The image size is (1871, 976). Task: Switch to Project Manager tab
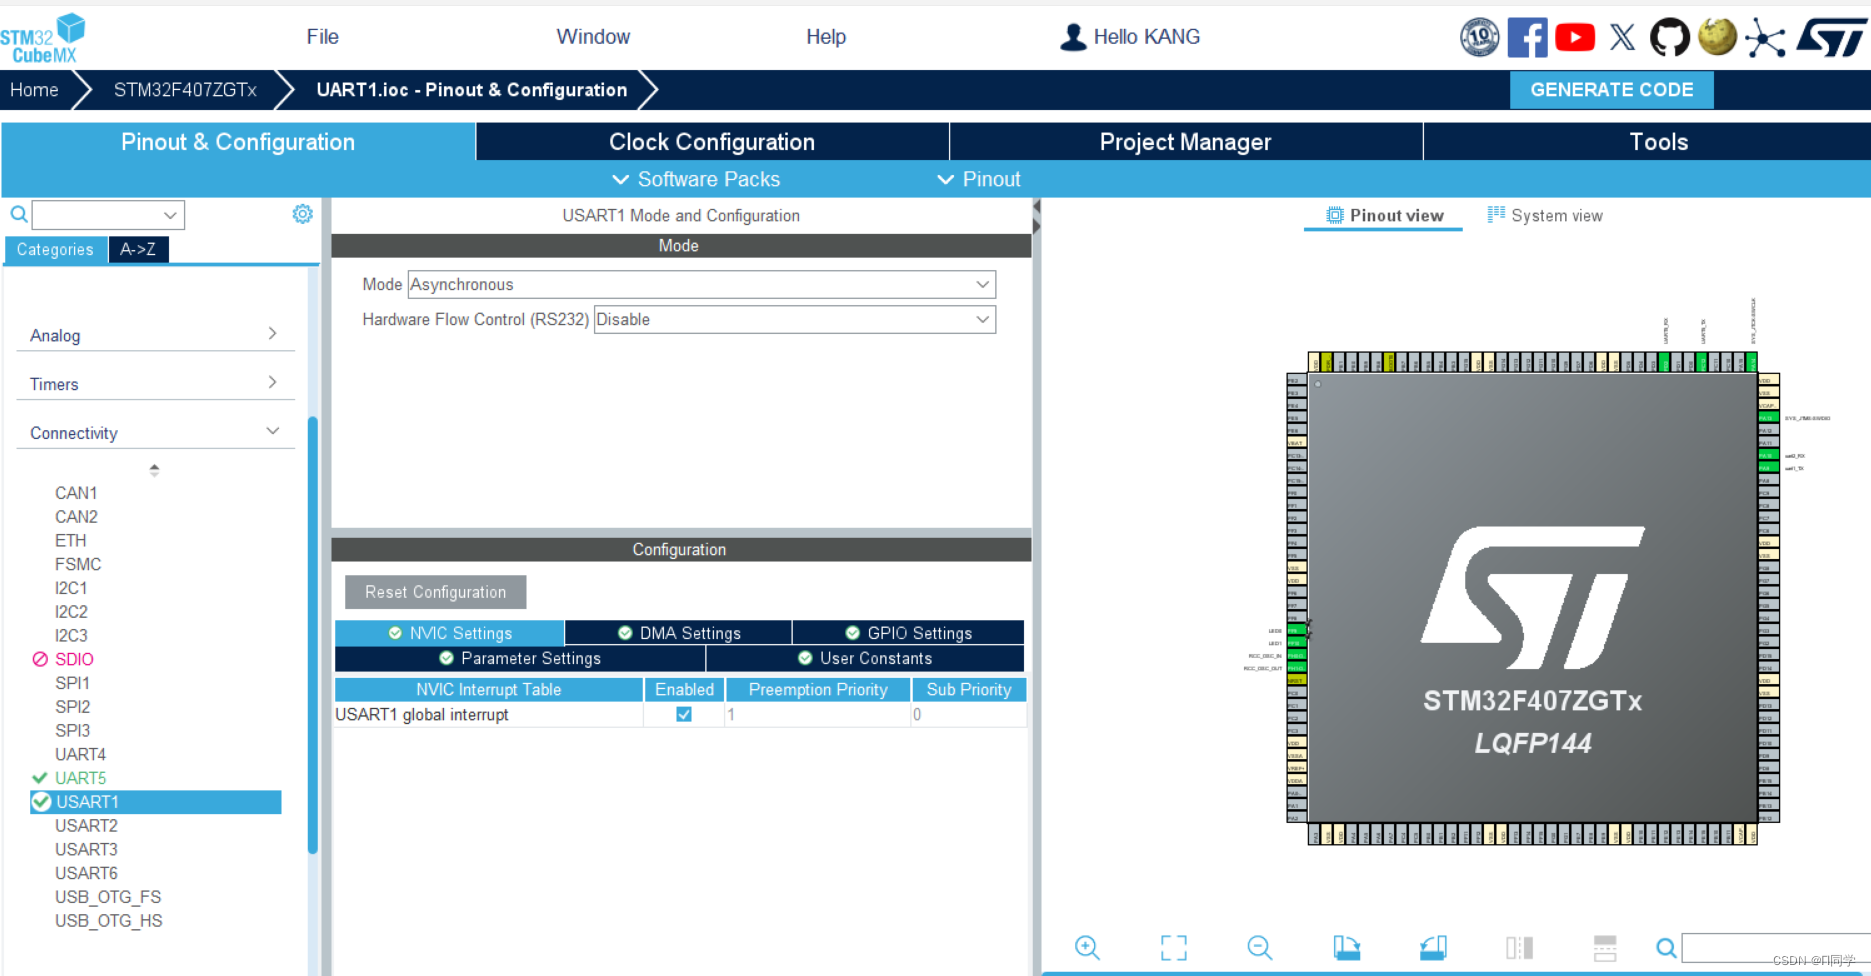1186,142
